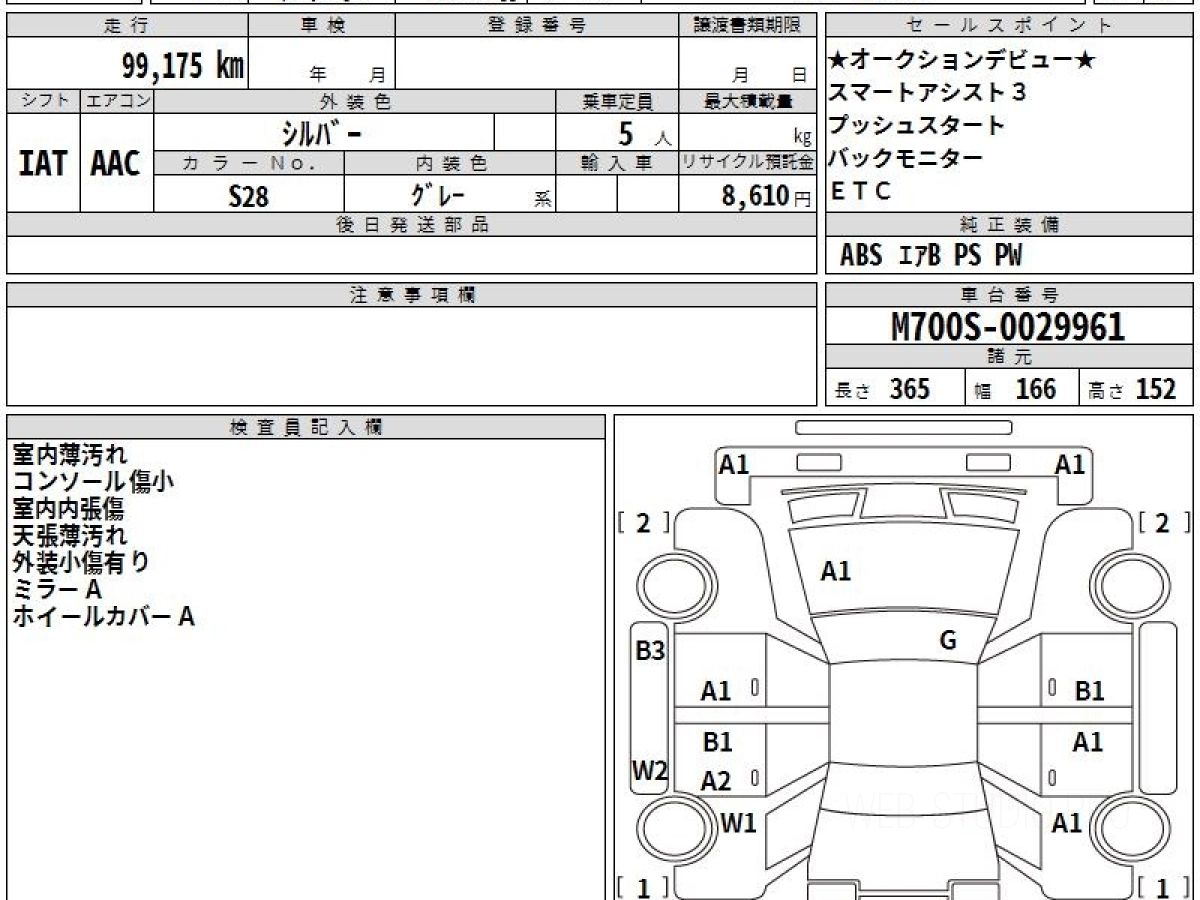The height and width of the screenshot is (900, 1200).
Task: Select the ABS エアB PS PW equipment line
Action: [x=931, y=256]
